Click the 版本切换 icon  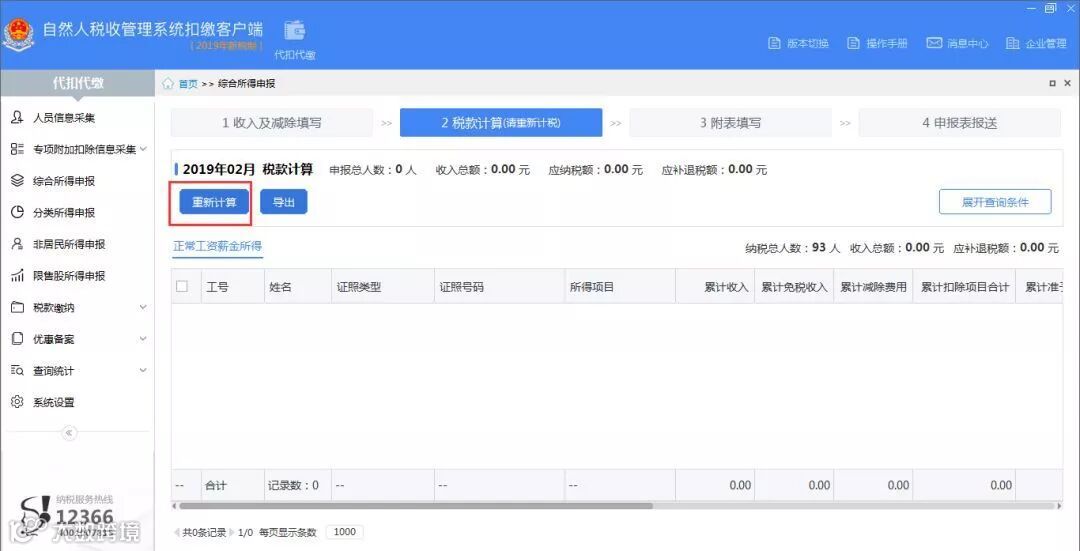click(774, 43)
